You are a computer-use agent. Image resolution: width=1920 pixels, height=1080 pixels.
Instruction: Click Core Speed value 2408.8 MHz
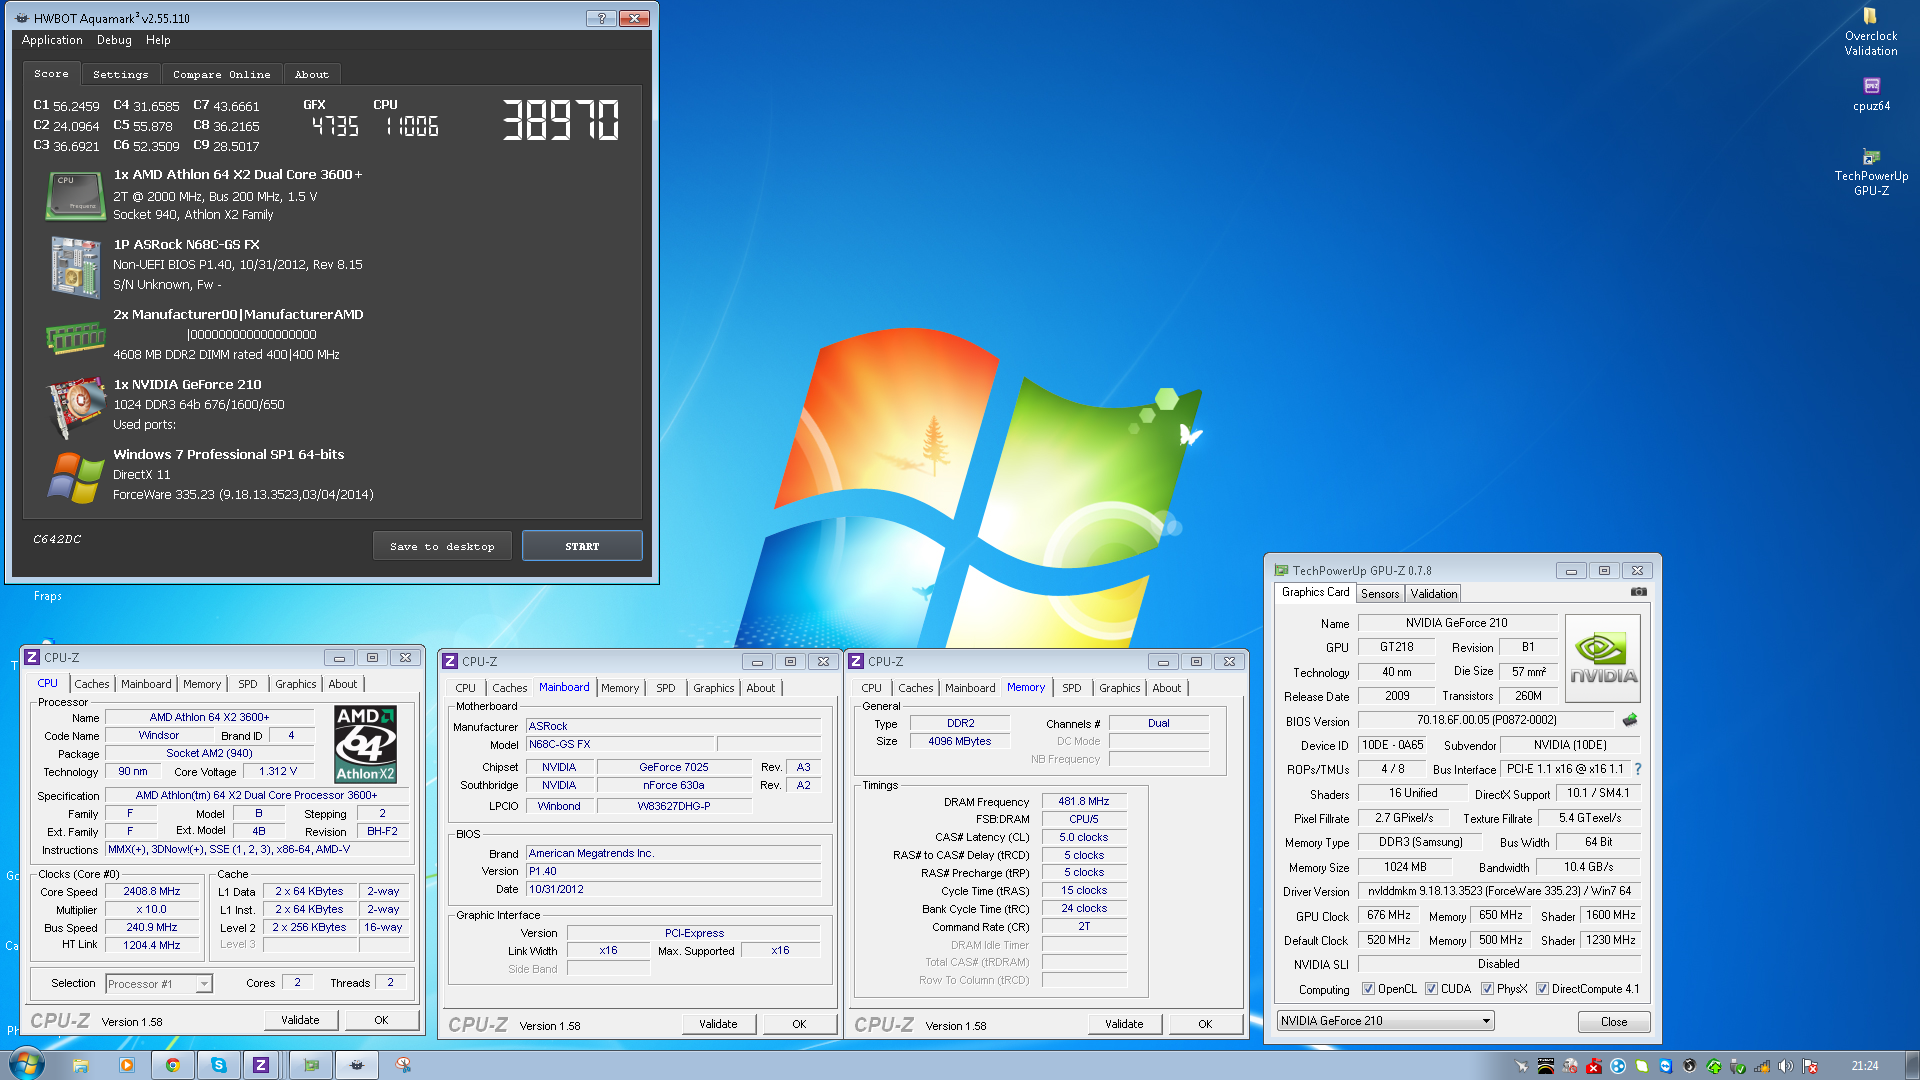[x=152, y=891]
